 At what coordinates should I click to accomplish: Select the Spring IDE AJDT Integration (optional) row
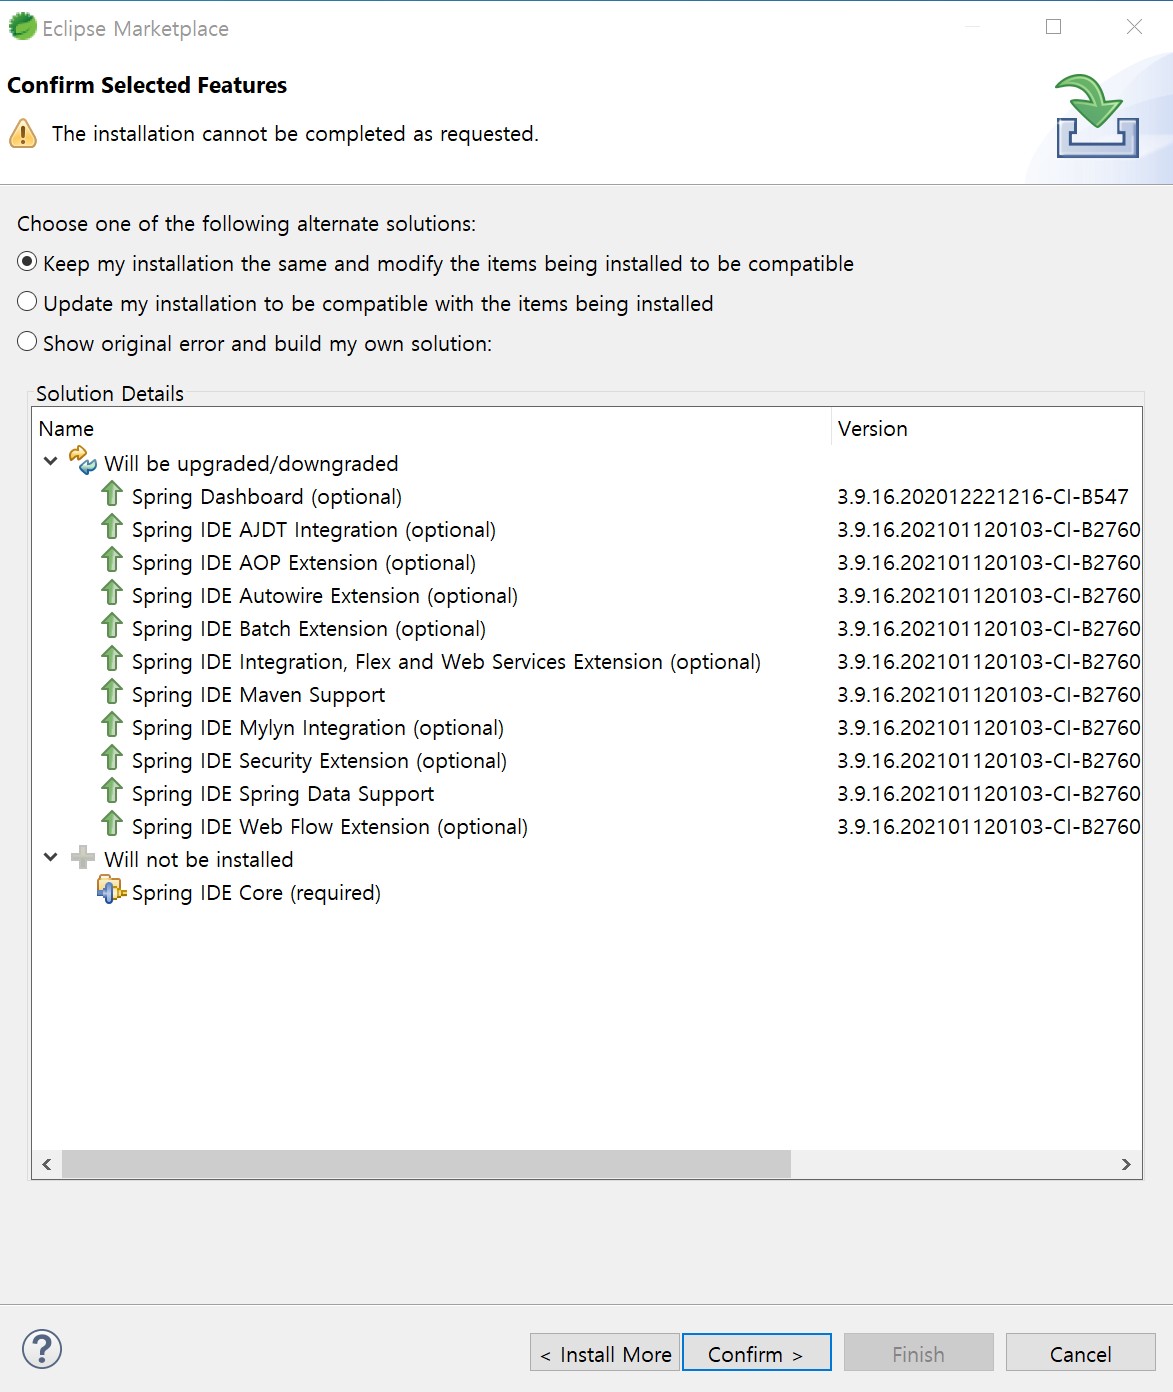314,530
